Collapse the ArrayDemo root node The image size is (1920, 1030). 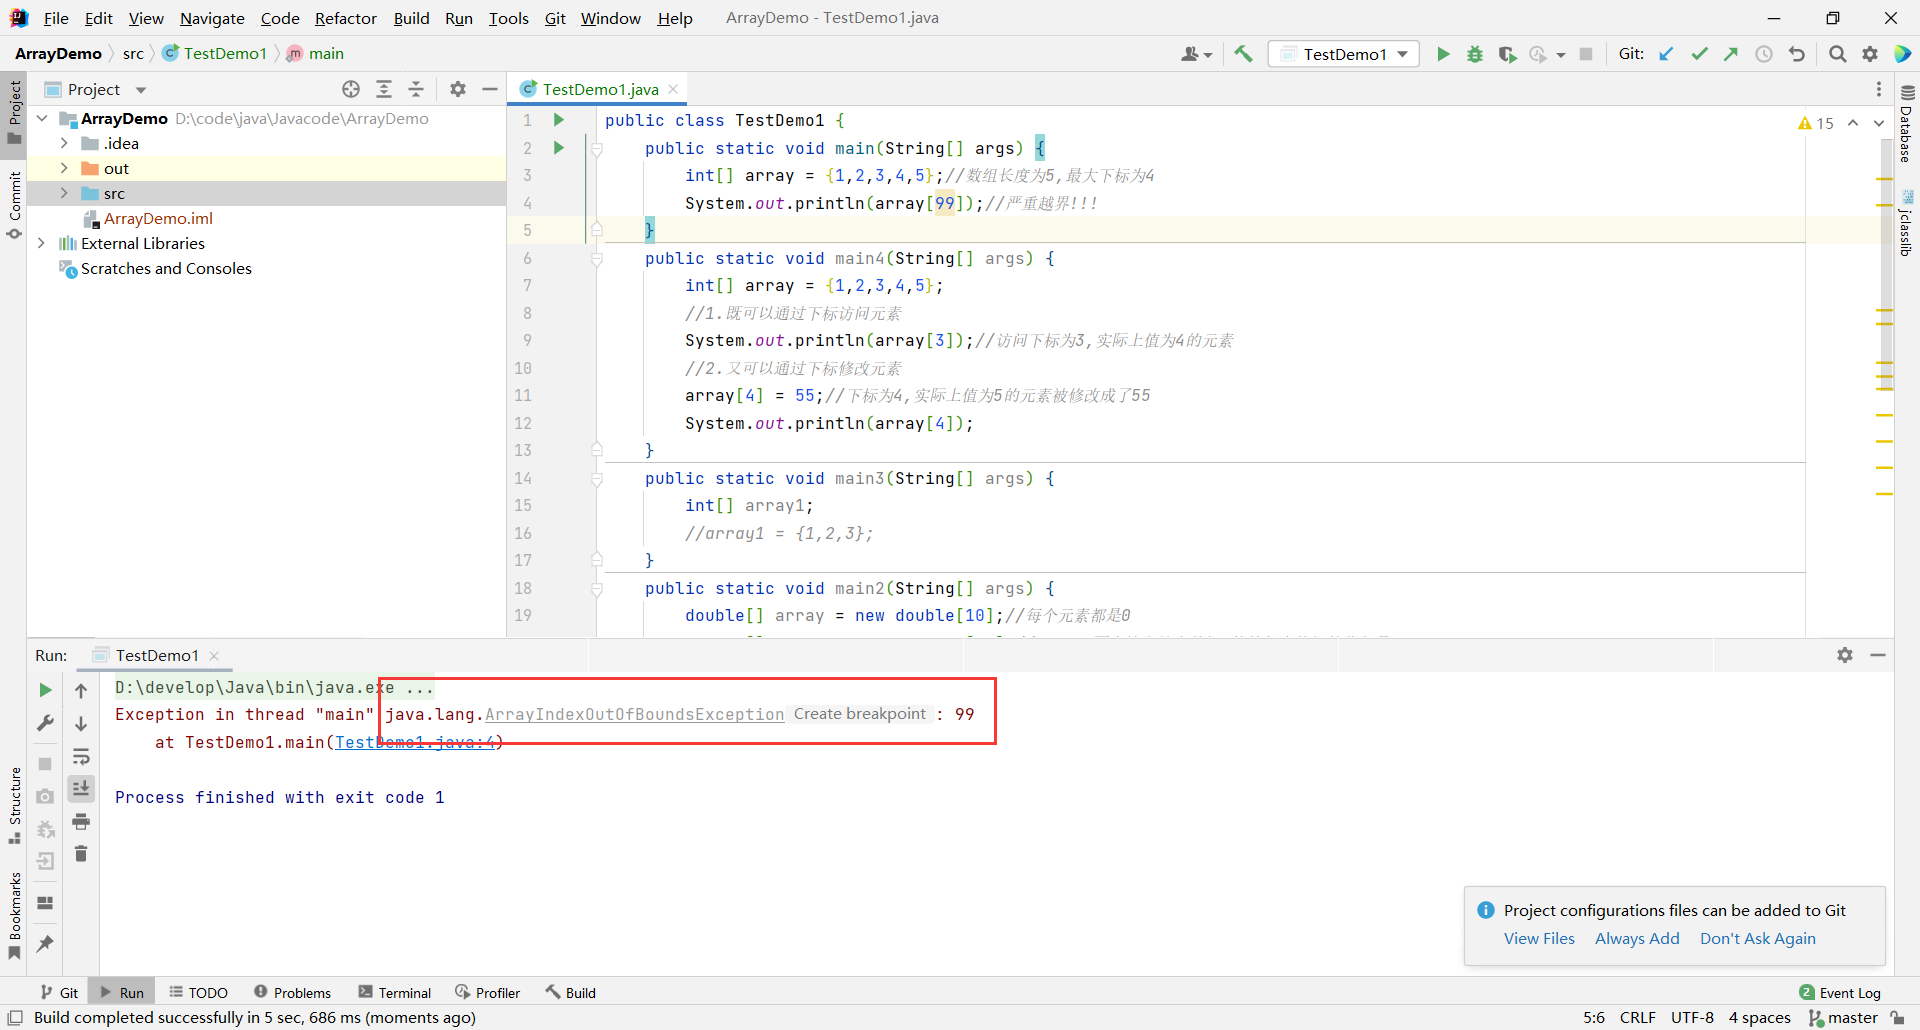[x=42, y=118]
